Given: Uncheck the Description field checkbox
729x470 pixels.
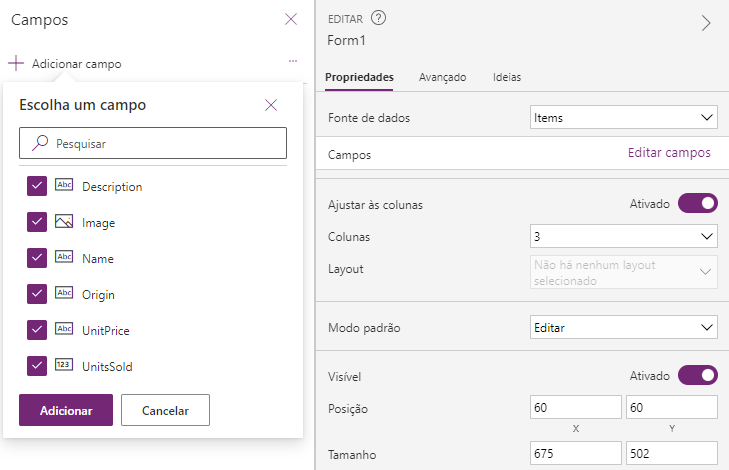Looking at the screenshot, I should (37, 186).
